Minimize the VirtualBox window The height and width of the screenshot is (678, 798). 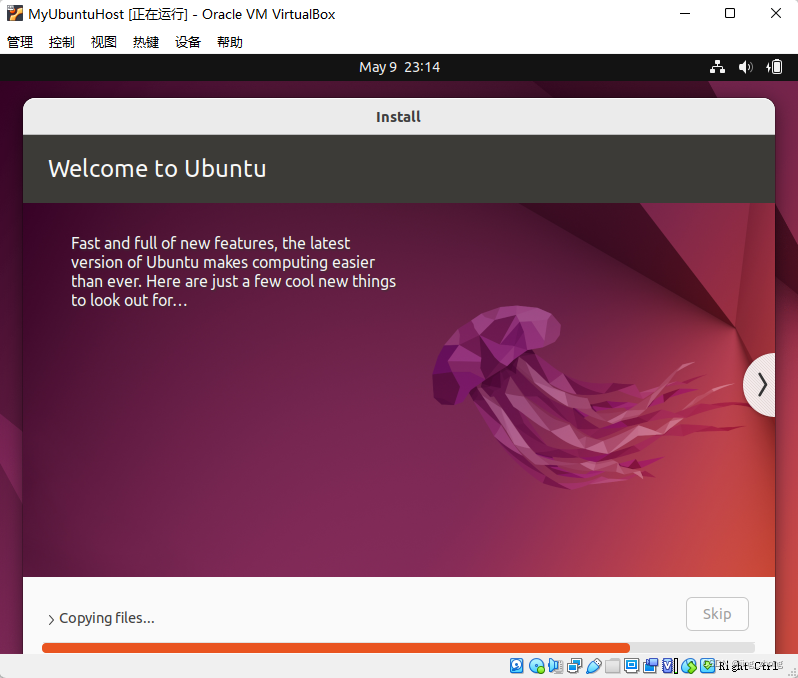(x=685, y=13)
